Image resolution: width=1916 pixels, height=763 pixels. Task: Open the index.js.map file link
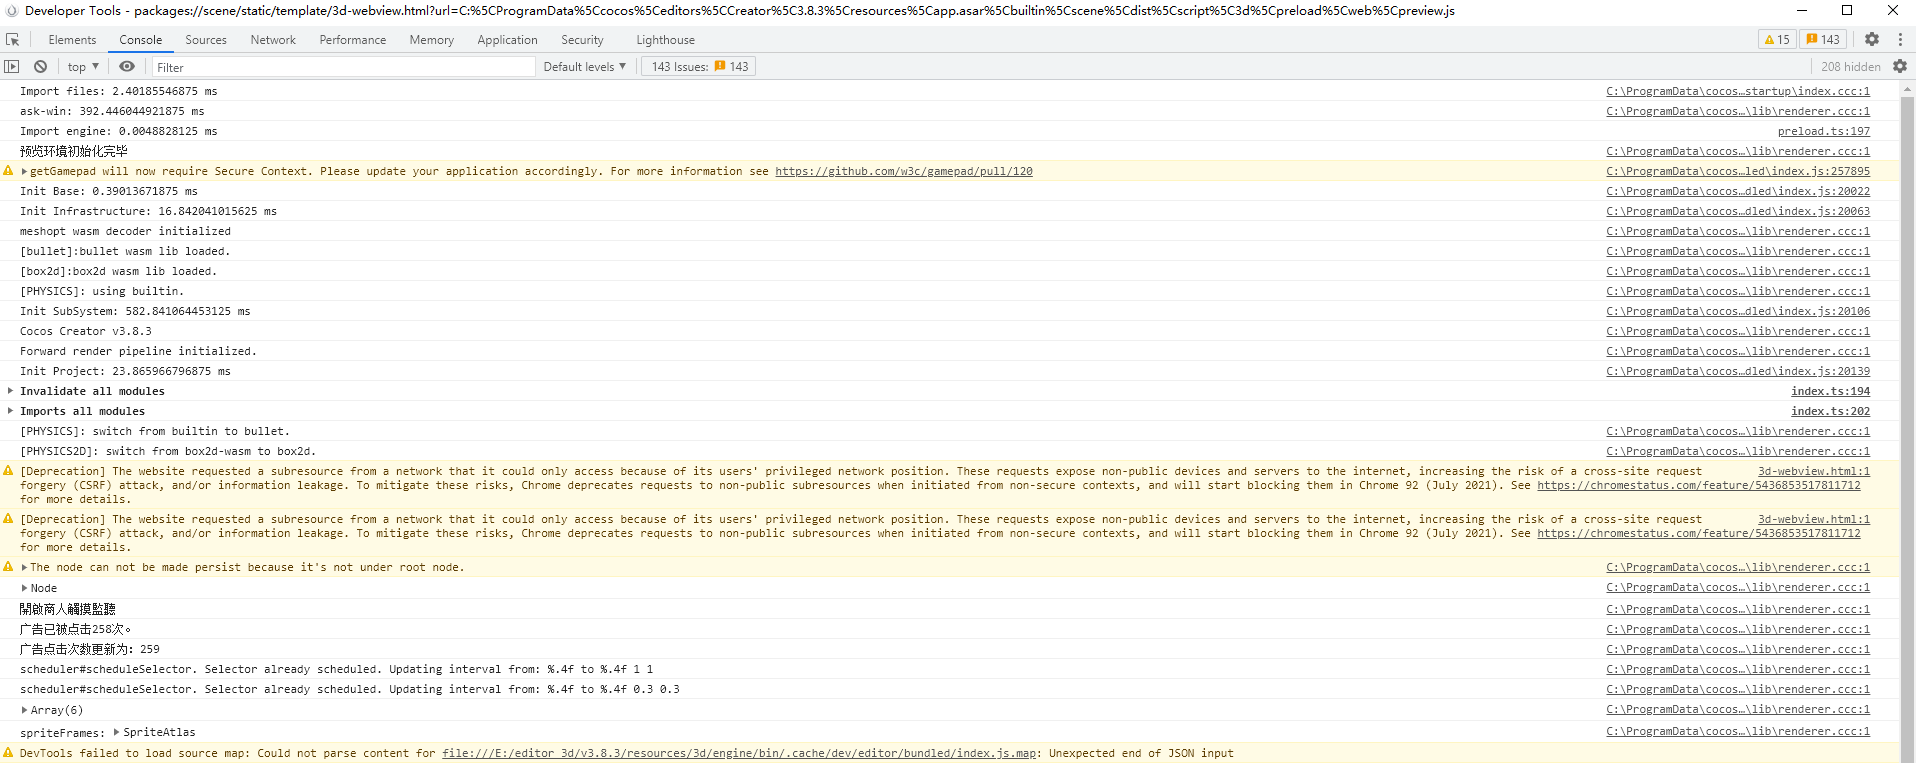(x=739, y=753)
